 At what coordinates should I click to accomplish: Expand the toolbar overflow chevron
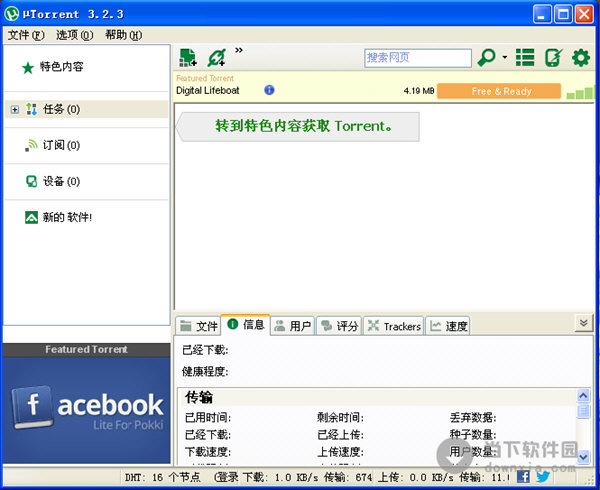pyautogui.click(x=239, y=50)
